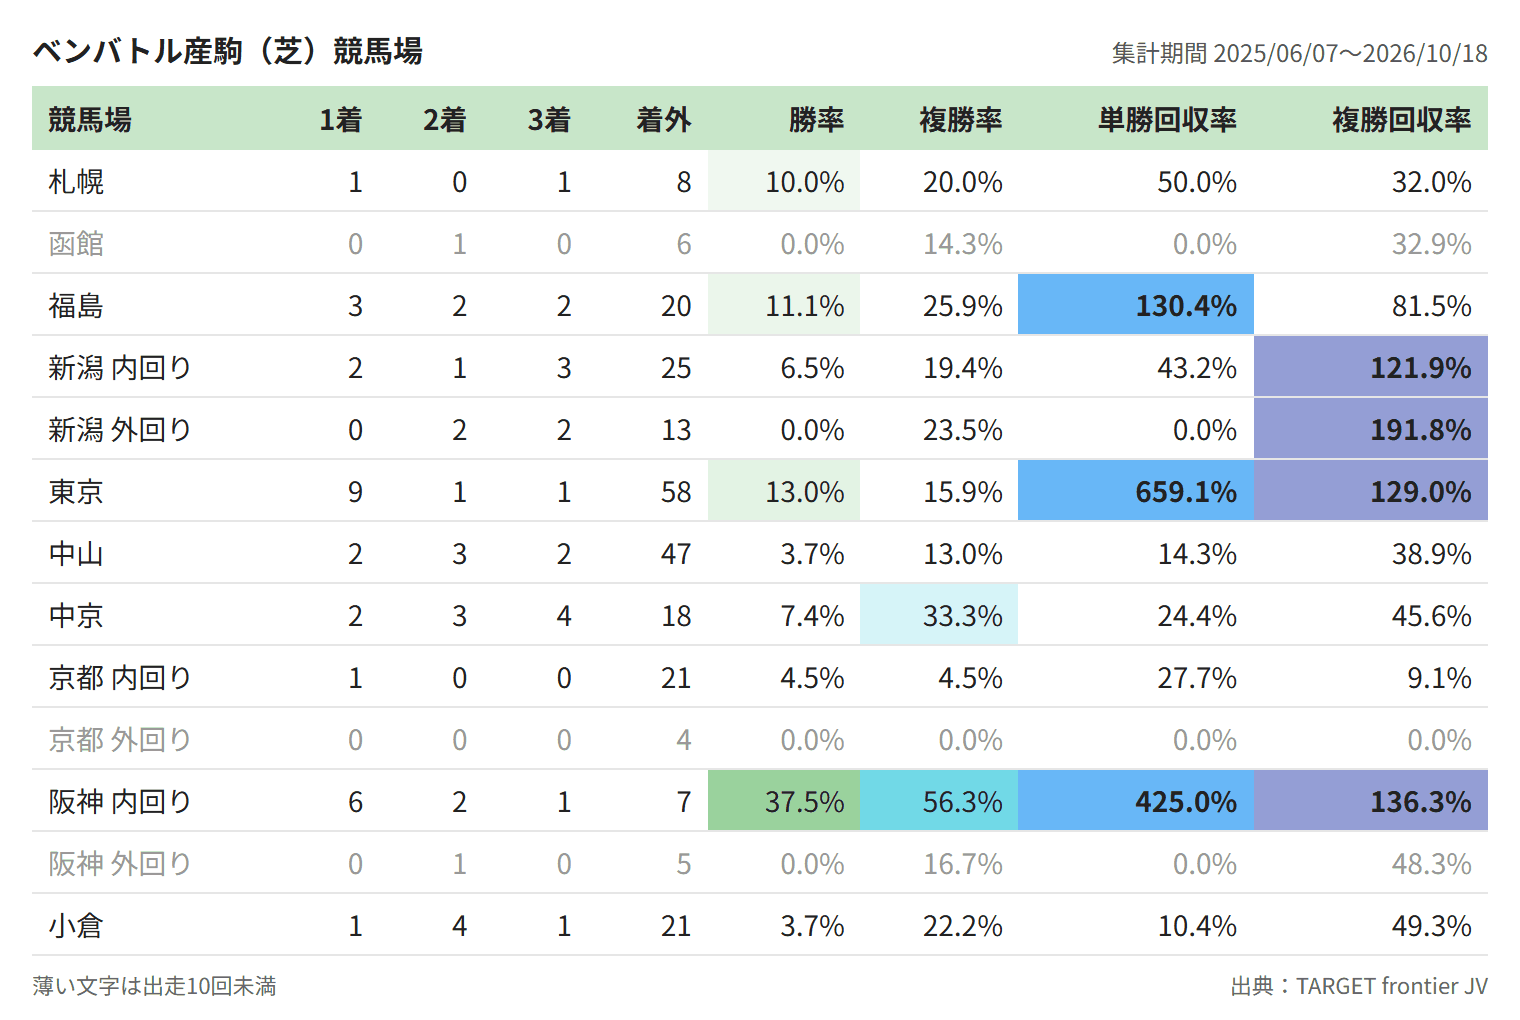Click the 集計期間 date range text
Viewport: 1520px width, 1020px height.
(1300, 53)
